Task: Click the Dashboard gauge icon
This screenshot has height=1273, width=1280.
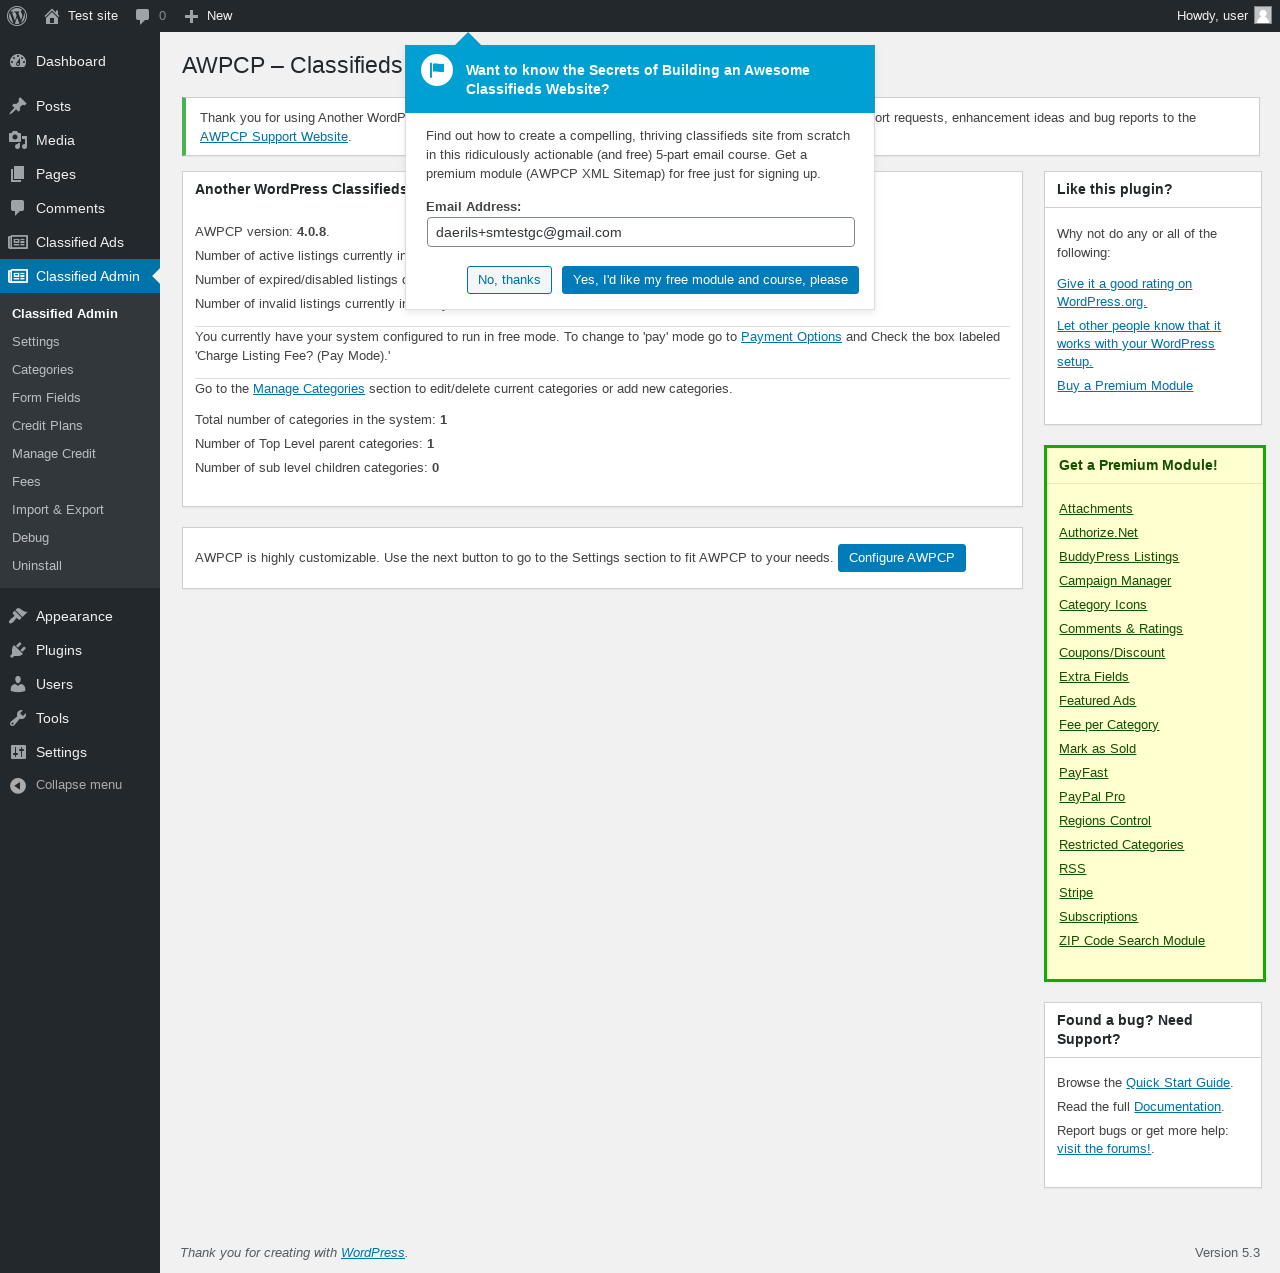Action: coord(18,61)
